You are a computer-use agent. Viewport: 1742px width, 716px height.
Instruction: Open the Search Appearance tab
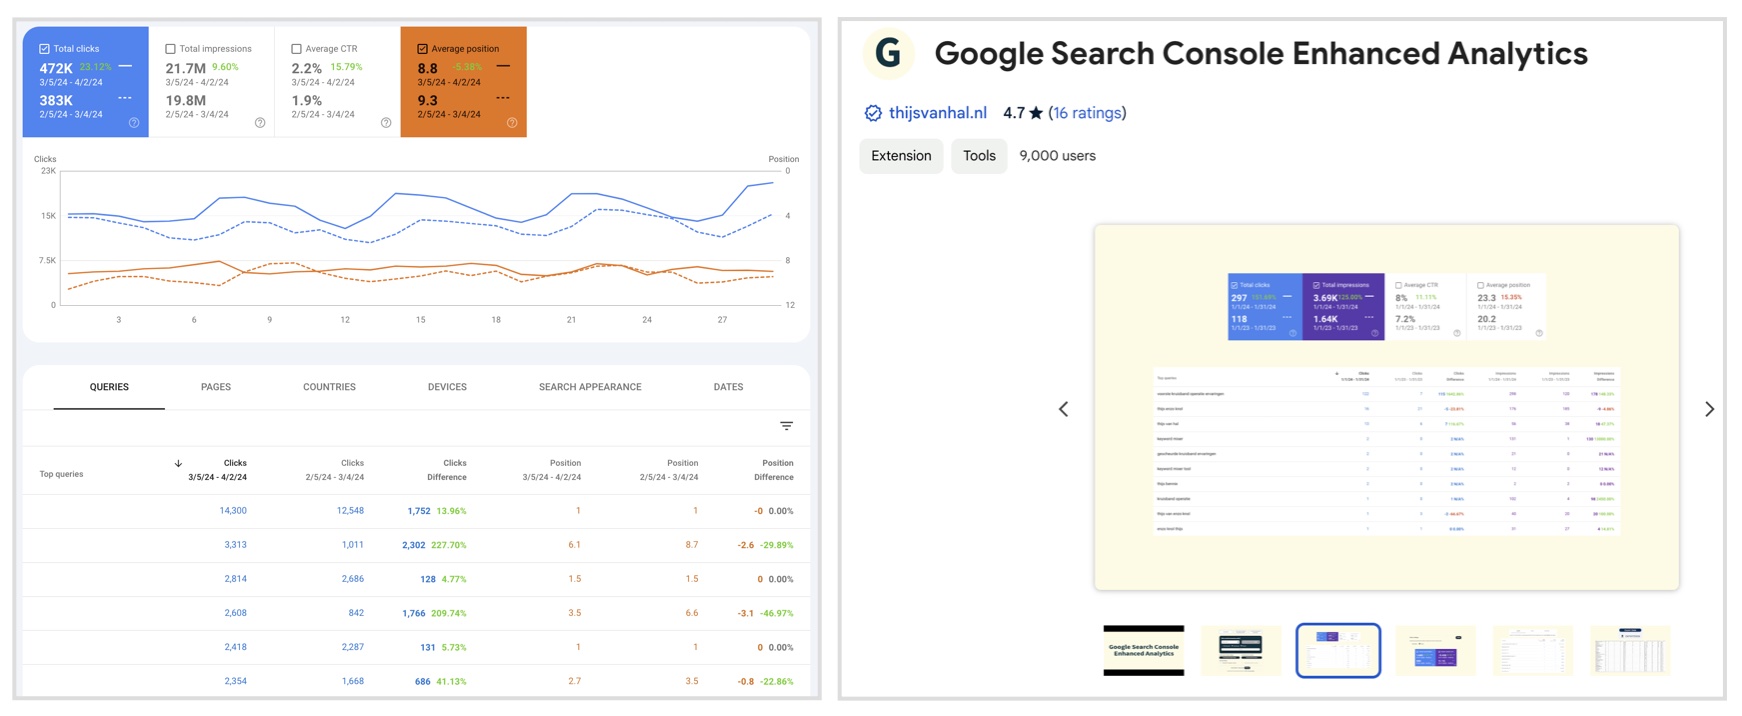point(590,387)
